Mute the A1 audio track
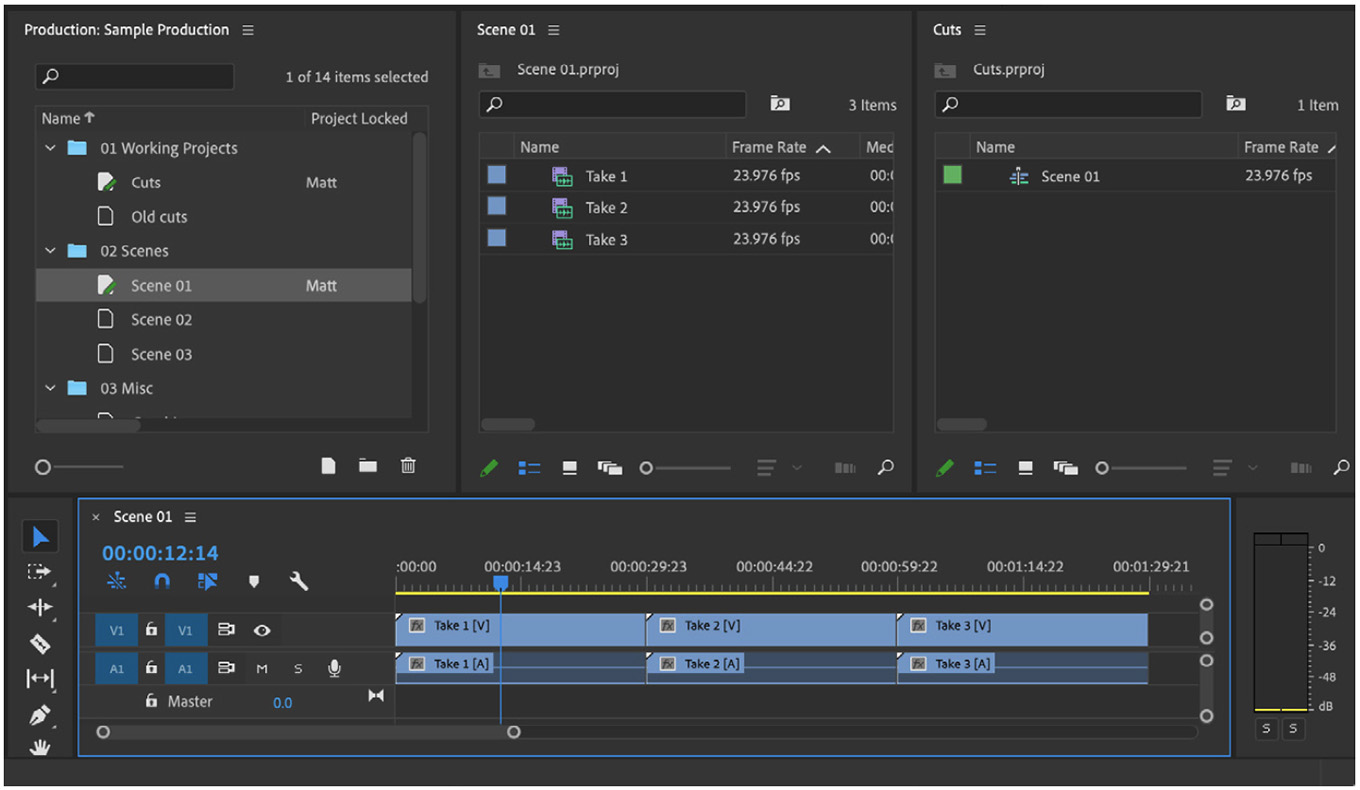 (262, 668)
